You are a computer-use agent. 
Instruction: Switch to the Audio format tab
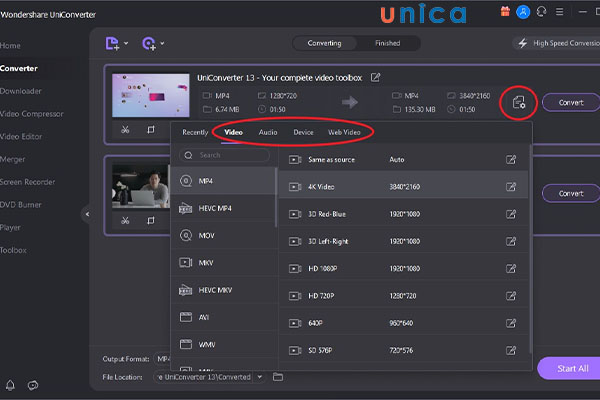(x=268, y=132)
